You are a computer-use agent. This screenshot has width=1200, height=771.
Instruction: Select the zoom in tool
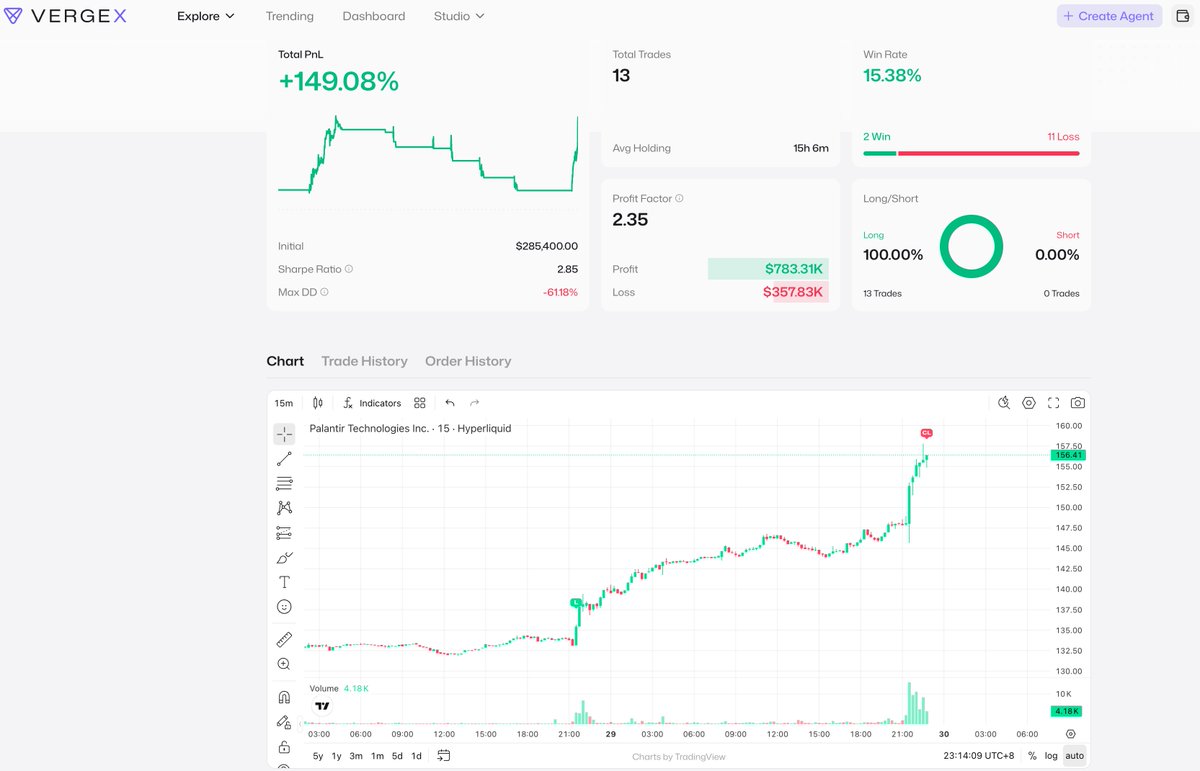[x=284, y=664]
